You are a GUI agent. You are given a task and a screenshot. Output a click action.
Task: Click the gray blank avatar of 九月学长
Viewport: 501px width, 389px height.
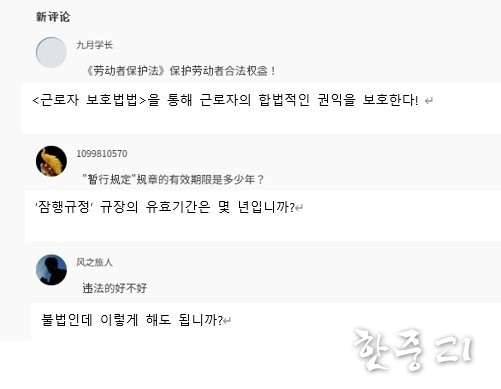(x=51, y=53)
